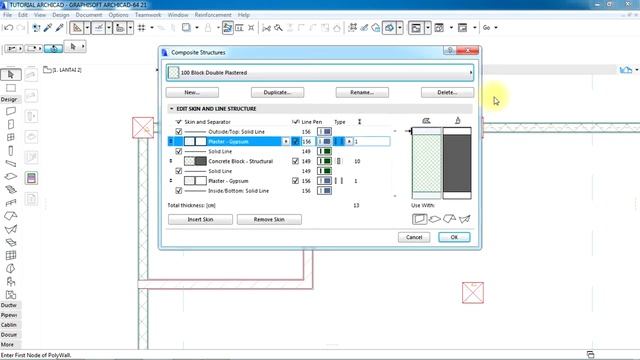Click the scissors Split tool icon
The image size is (640, 360).
pos(267,28)
